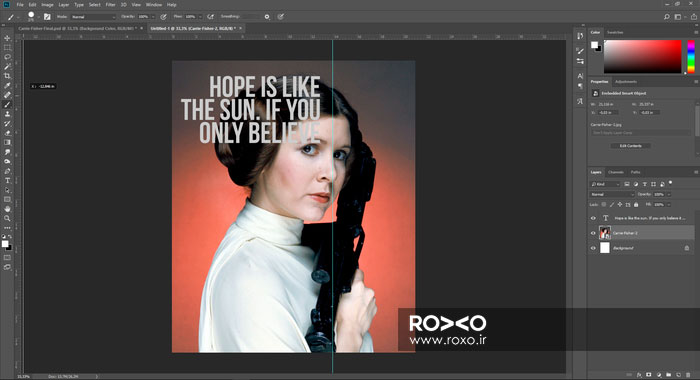Open the workspace switcher dropdown at top right
700x380 pixels.
[679, 17]
